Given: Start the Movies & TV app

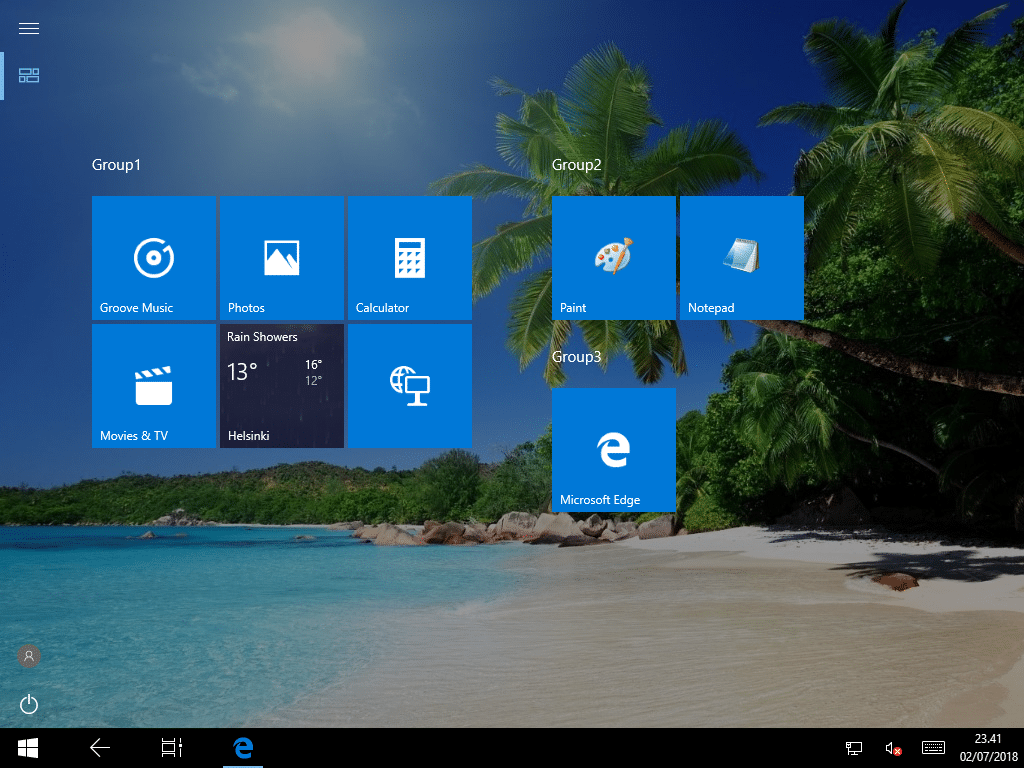Looking at the screenshot, I should 153,385.
